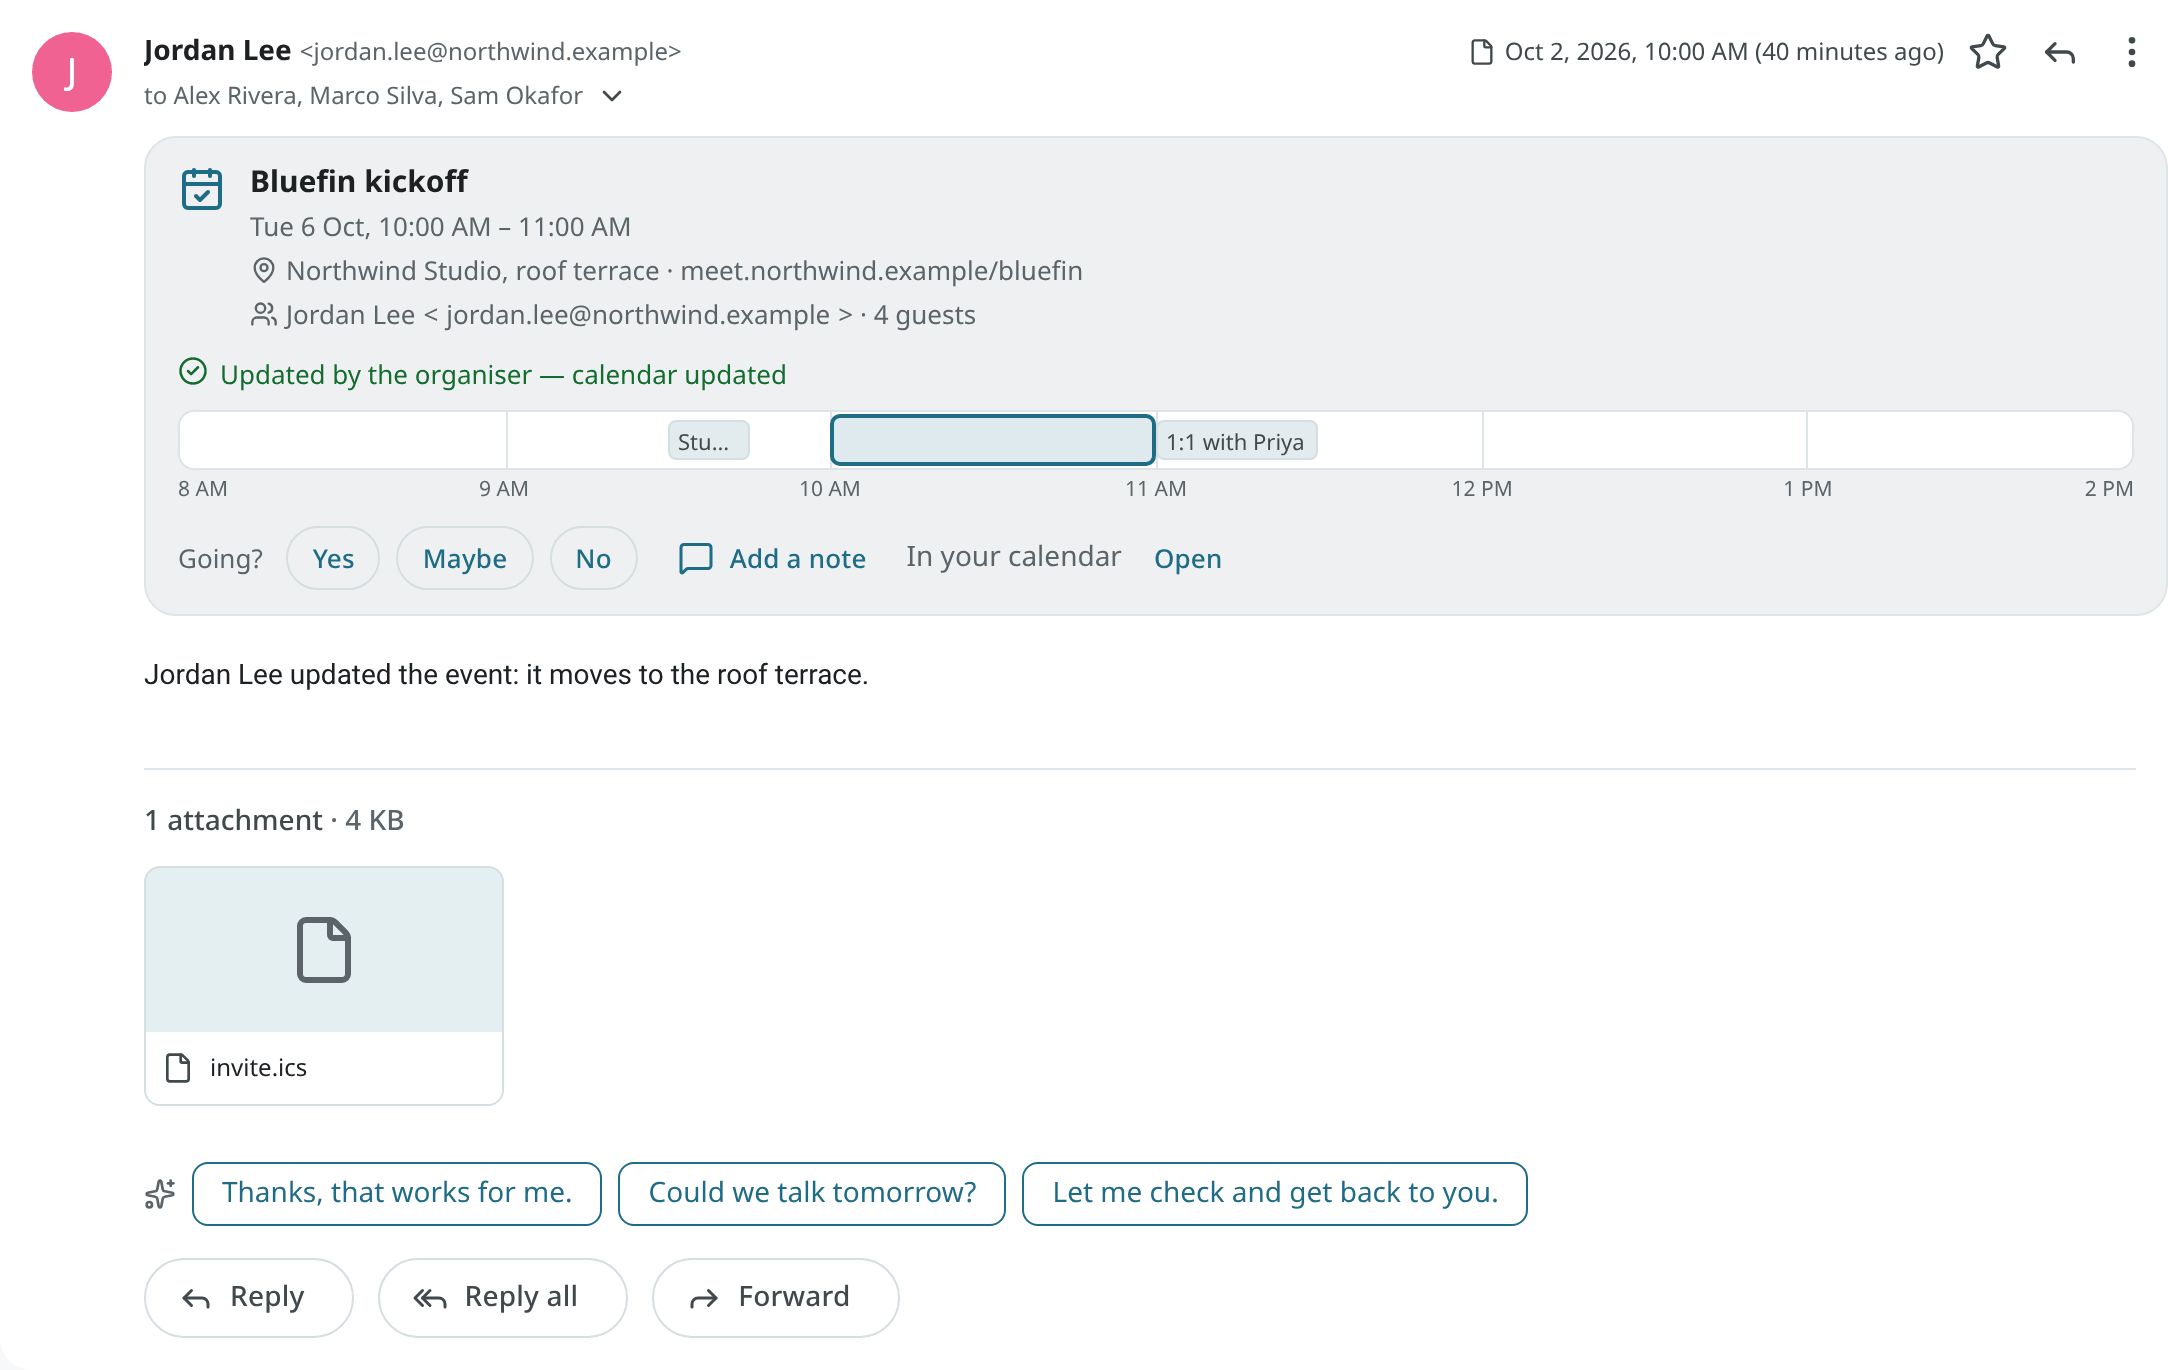This screenshot has width=2168, height=1370.
Task: Click the location pin icon
Action: [x=263, y=271]
